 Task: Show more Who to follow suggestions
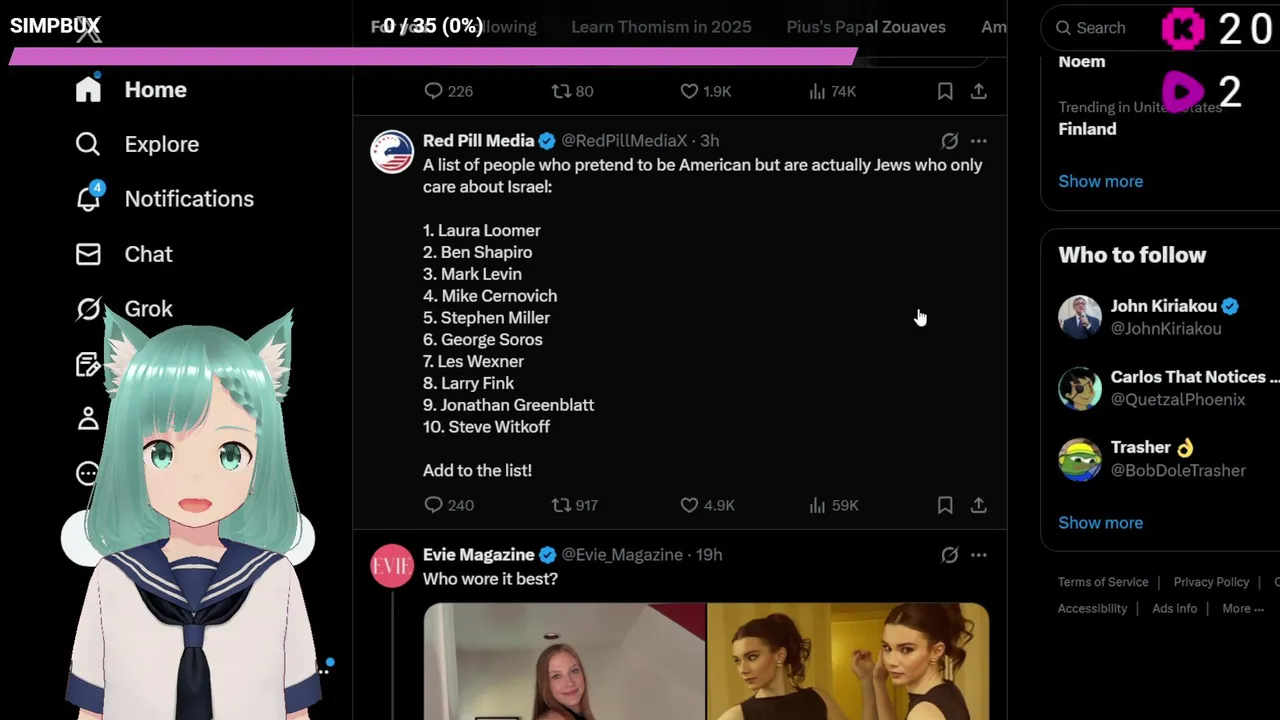click(1100, 522)
